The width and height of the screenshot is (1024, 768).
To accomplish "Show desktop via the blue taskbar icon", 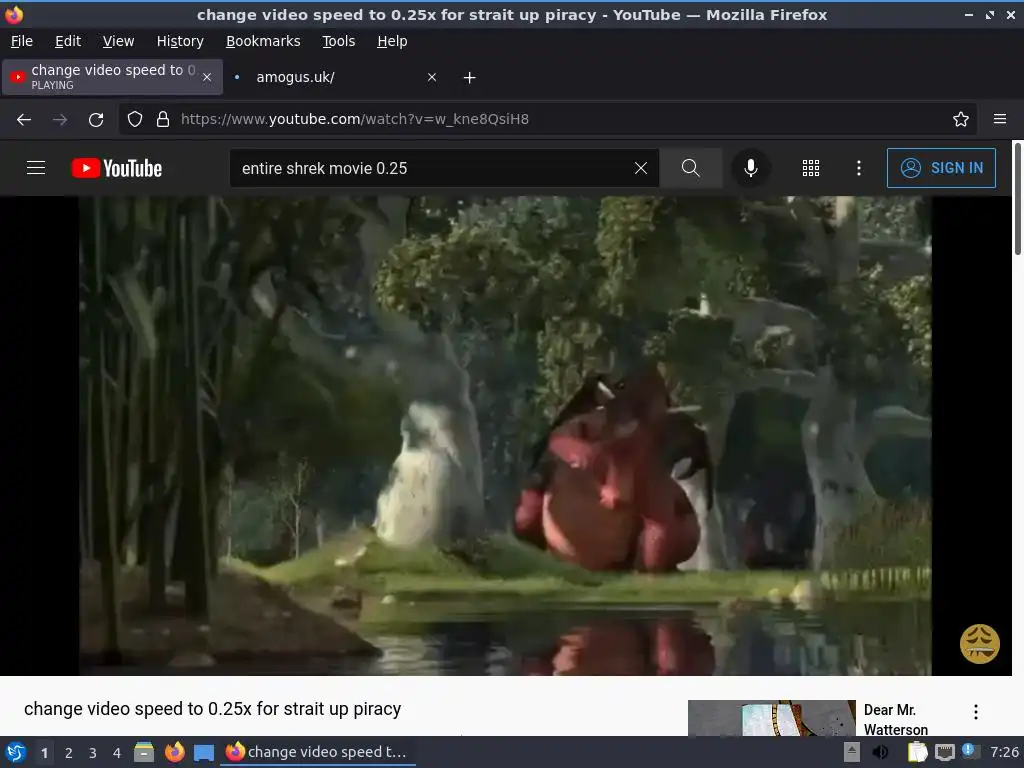I will [x=204, y=753].
